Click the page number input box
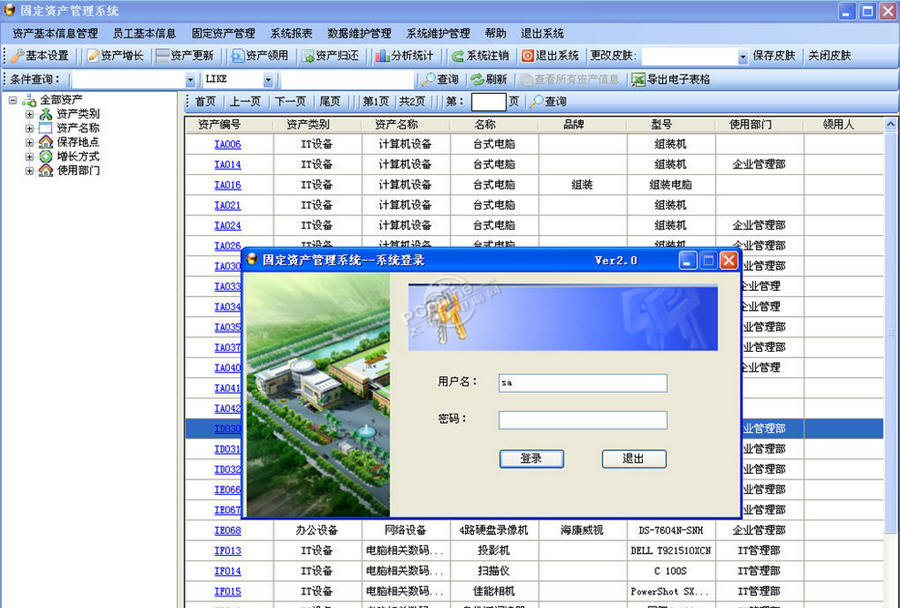The width and height of the screenshot is (900, 608). pyautogui.click(x=488, y=102)
